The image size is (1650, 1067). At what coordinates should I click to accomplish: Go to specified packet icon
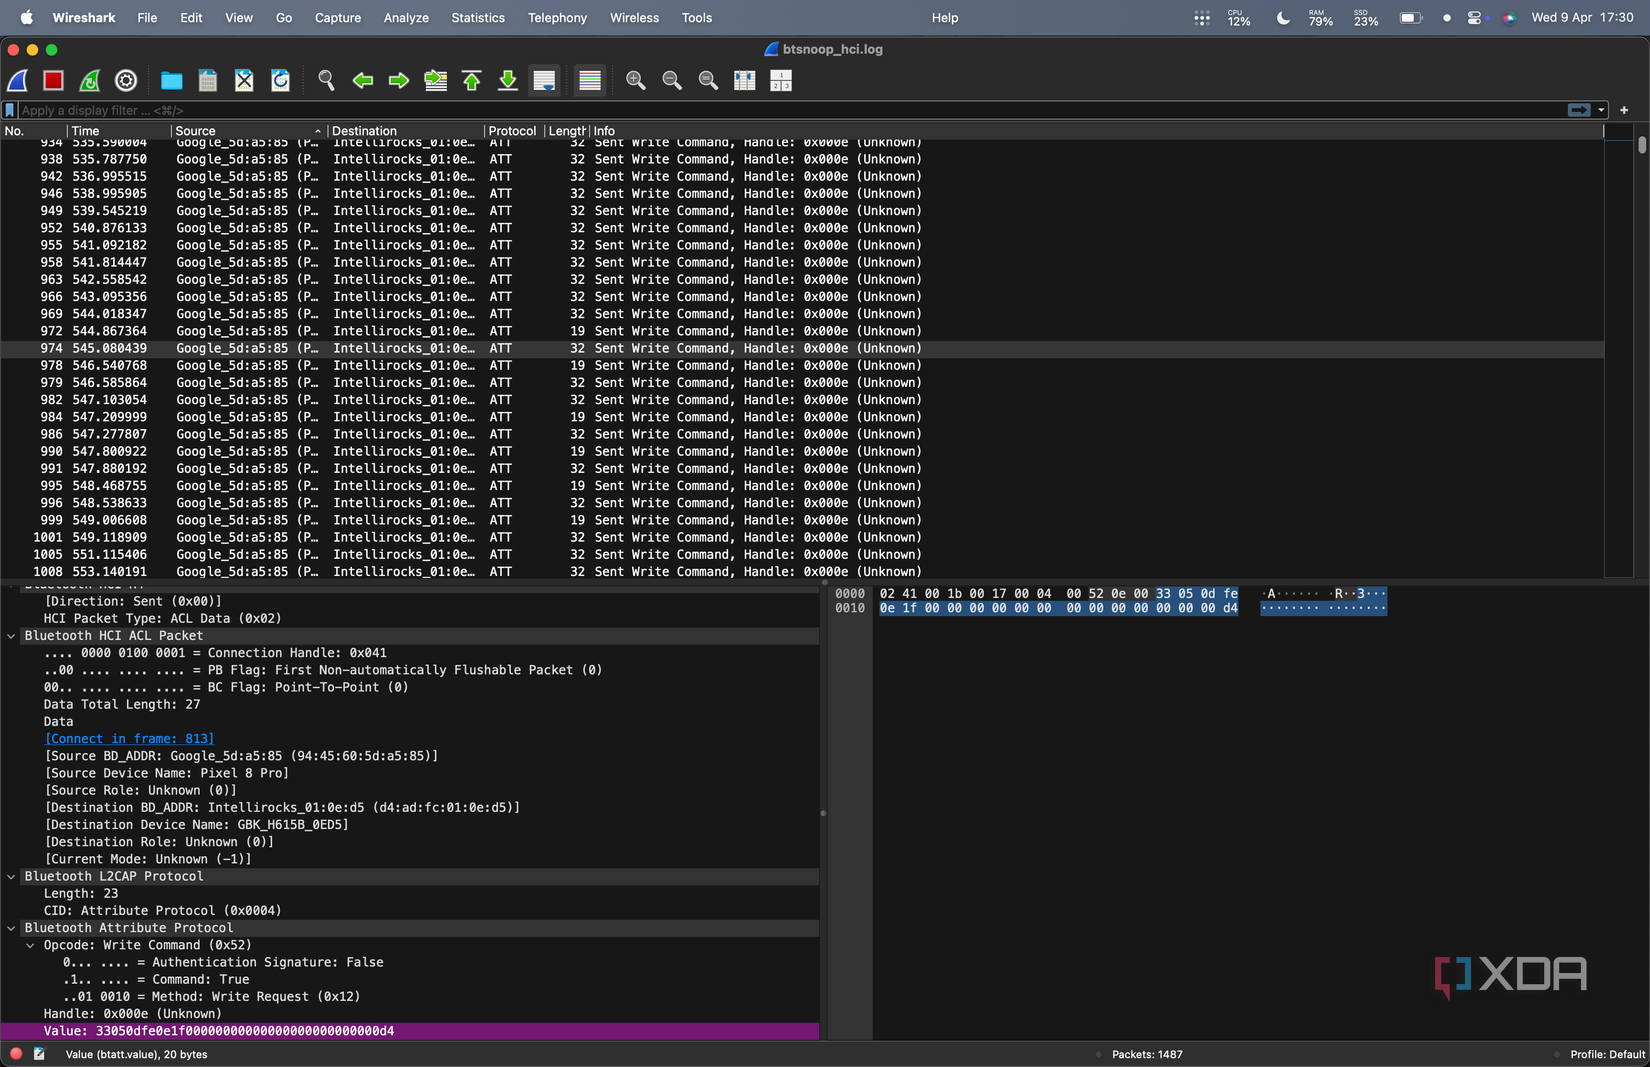coord(435,81)
